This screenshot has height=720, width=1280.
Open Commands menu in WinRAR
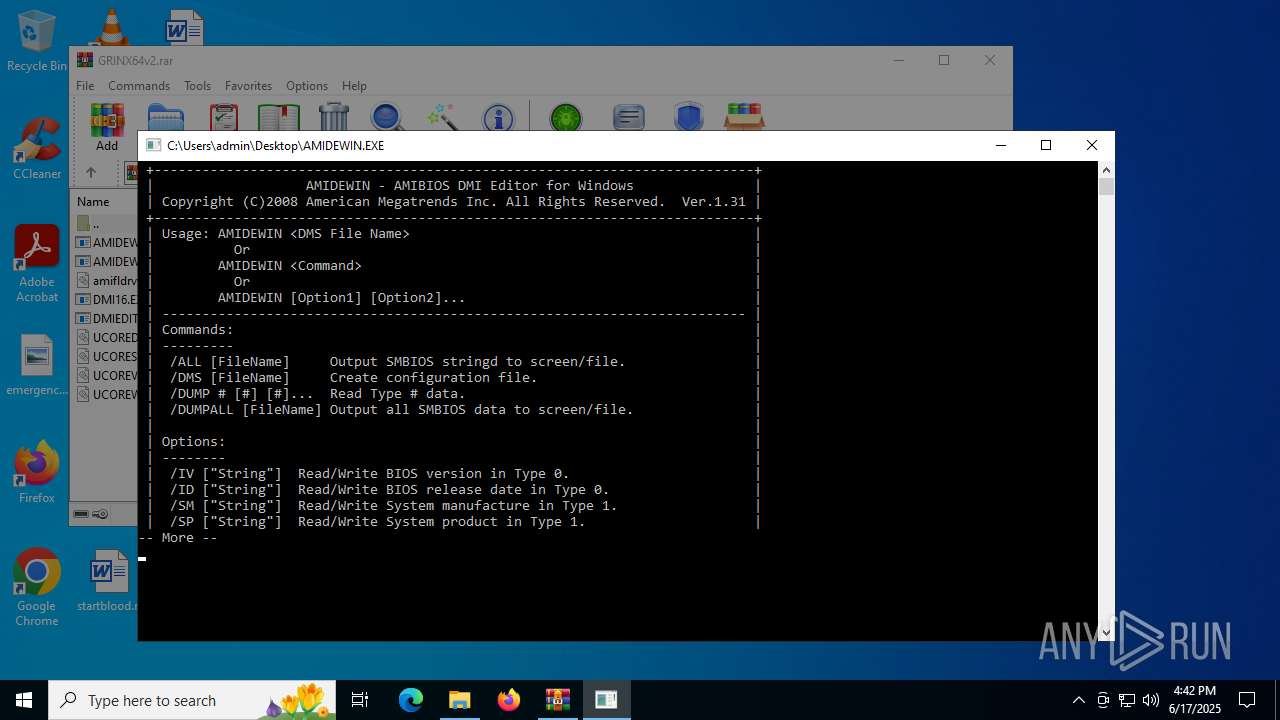point(139,86)
